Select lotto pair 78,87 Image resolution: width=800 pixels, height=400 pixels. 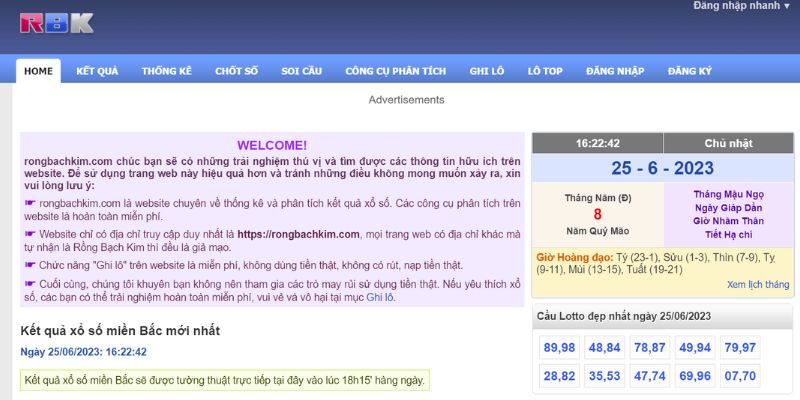point(649,348)
